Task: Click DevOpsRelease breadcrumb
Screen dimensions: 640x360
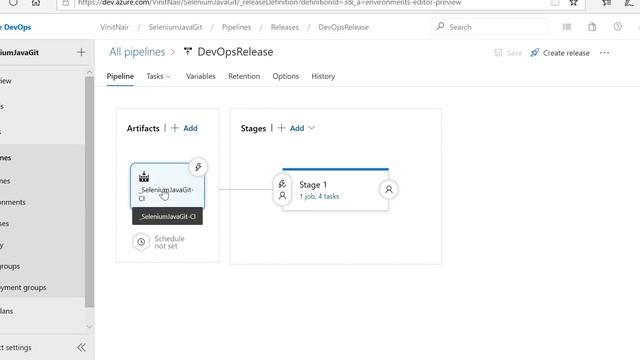Action: [344, 27]
